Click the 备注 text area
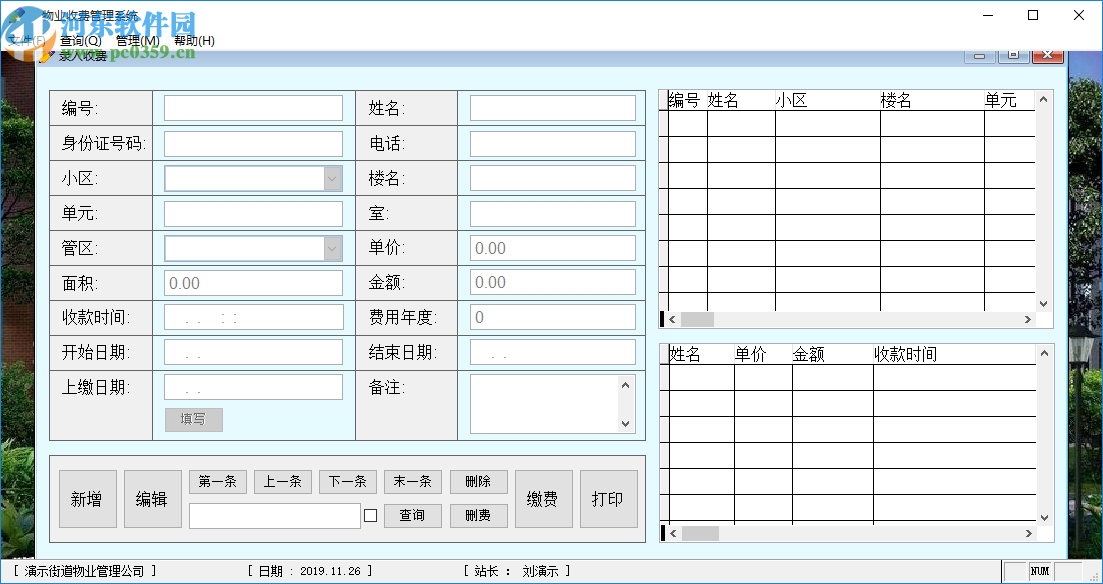 click(544, 404)
